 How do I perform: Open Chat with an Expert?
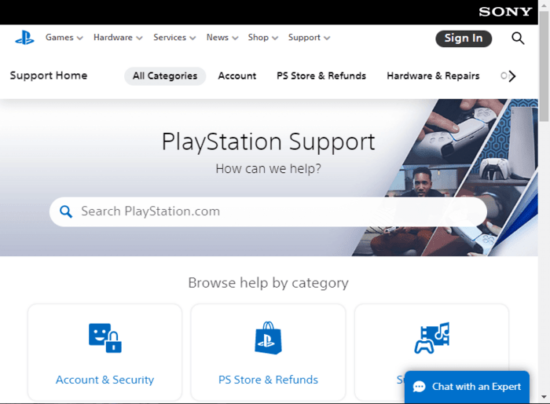467,386
